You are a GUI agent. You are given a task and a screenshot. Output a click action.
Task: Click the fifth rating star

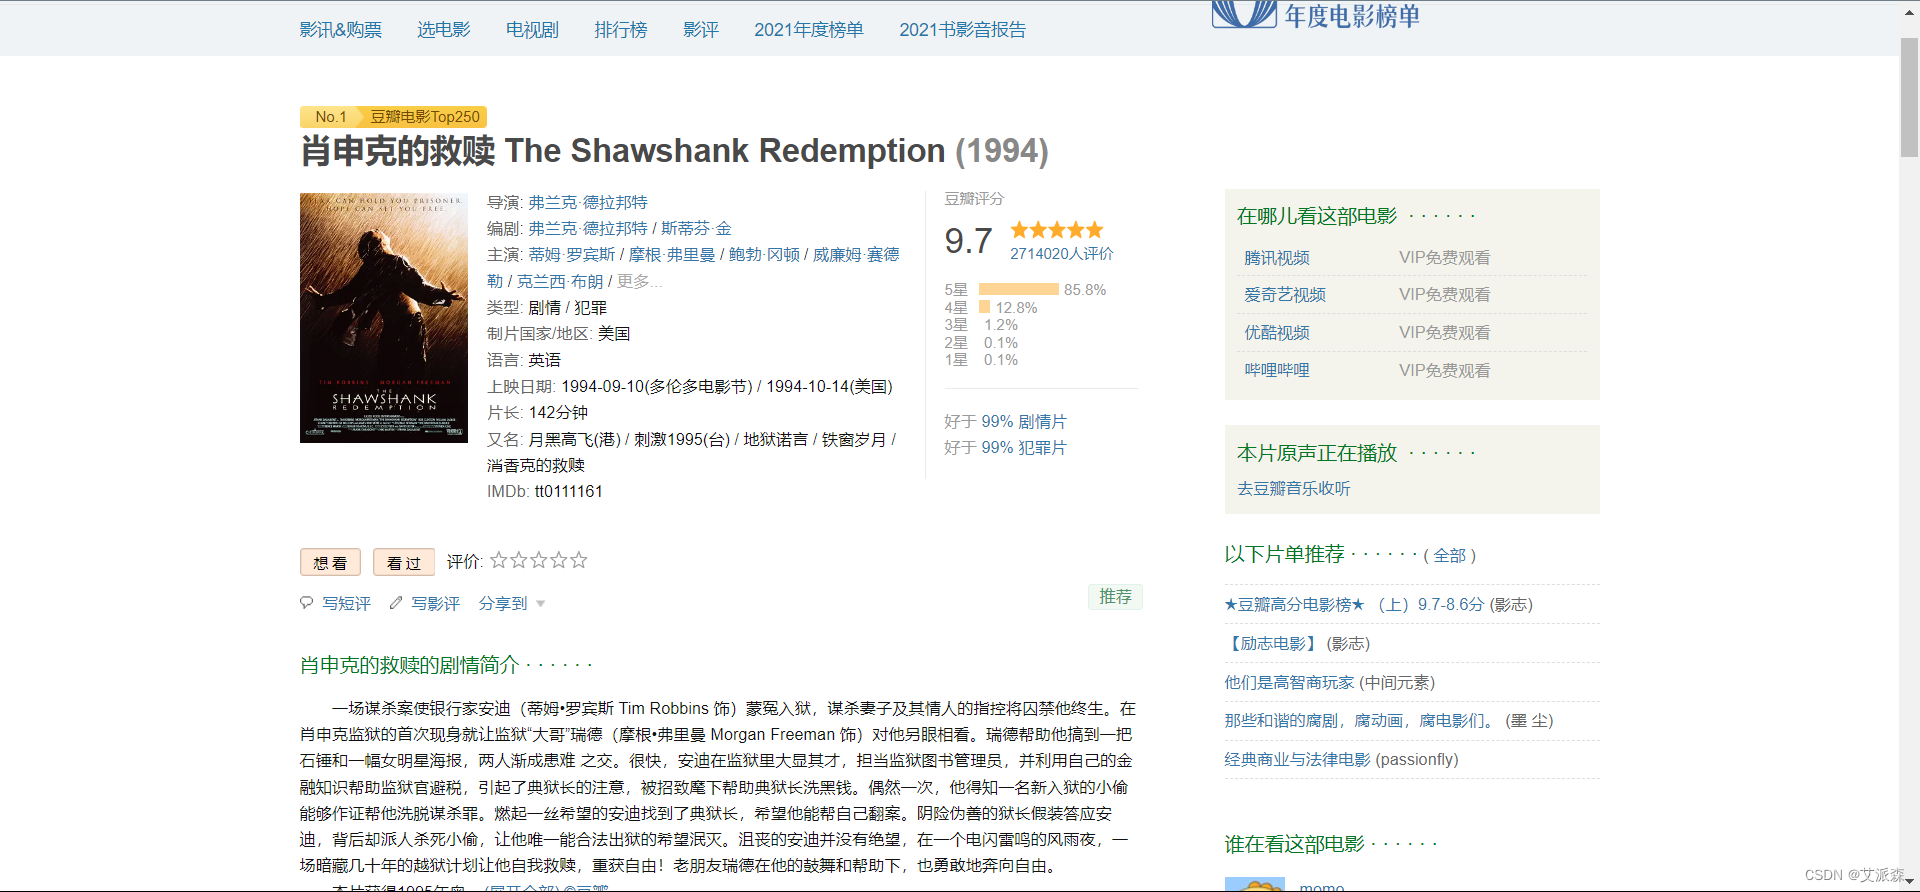[x=578, y=560]
